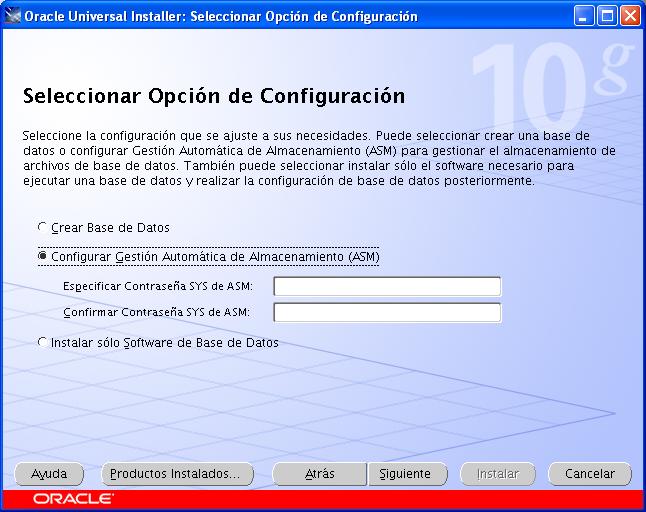The width and height of the screenshot is (646, 512).
Task: Cancel the installation with Cancelar
Action: (x=590, y=474)
